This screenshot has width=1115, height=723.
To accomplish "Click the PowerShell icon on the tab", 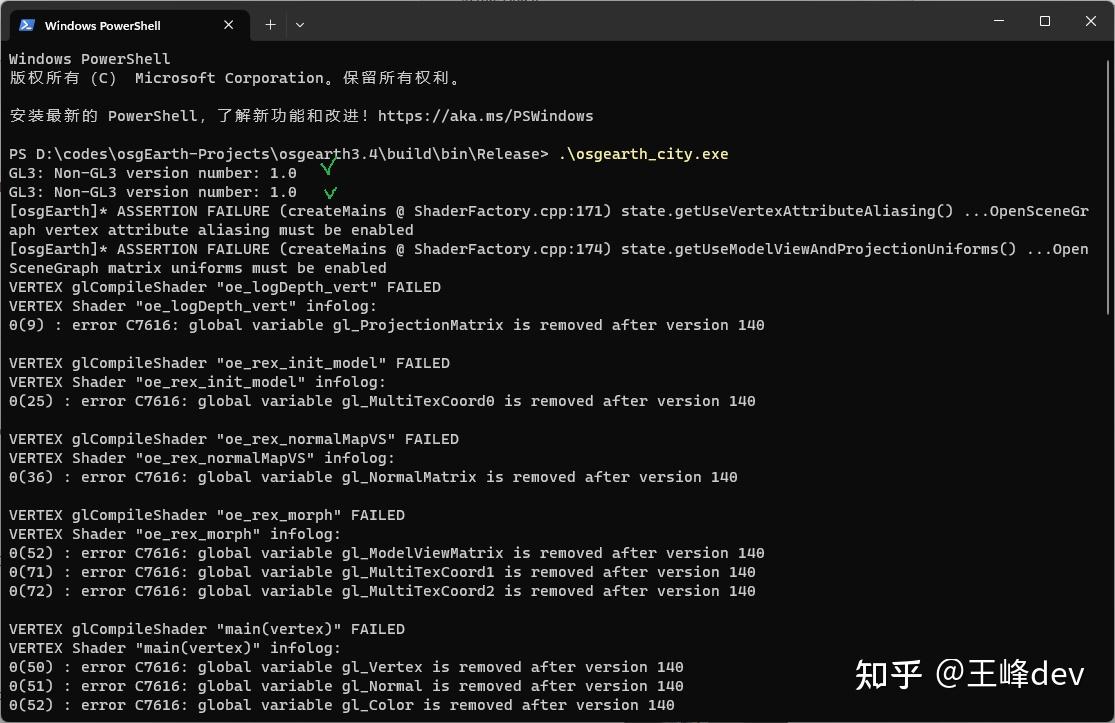I will [27, 25].
